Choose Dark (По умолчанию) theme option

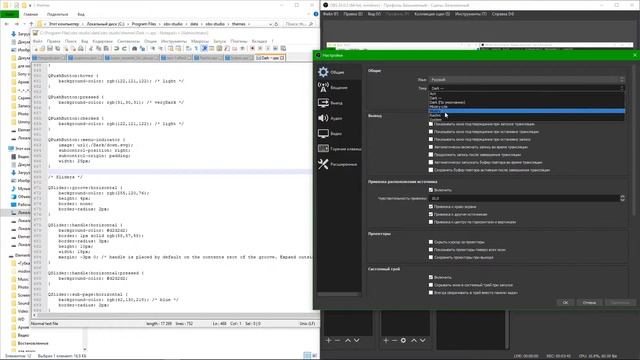pyautogui.click(x=527, y=102)
